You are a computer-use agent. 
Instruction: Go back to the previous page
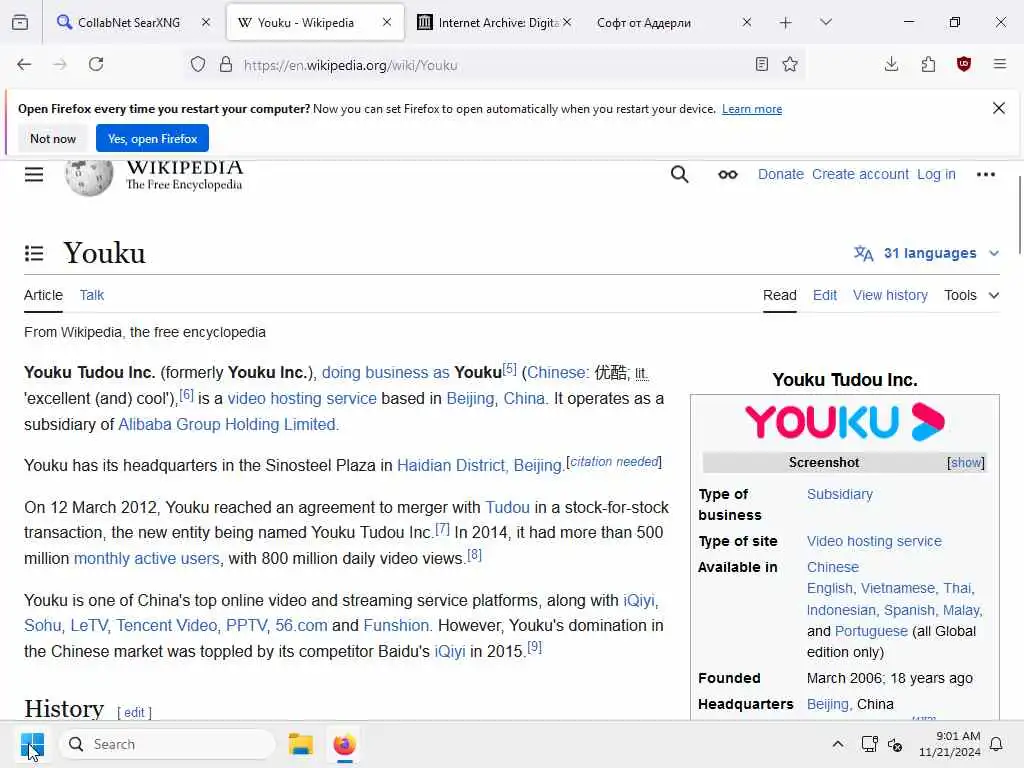24,64
